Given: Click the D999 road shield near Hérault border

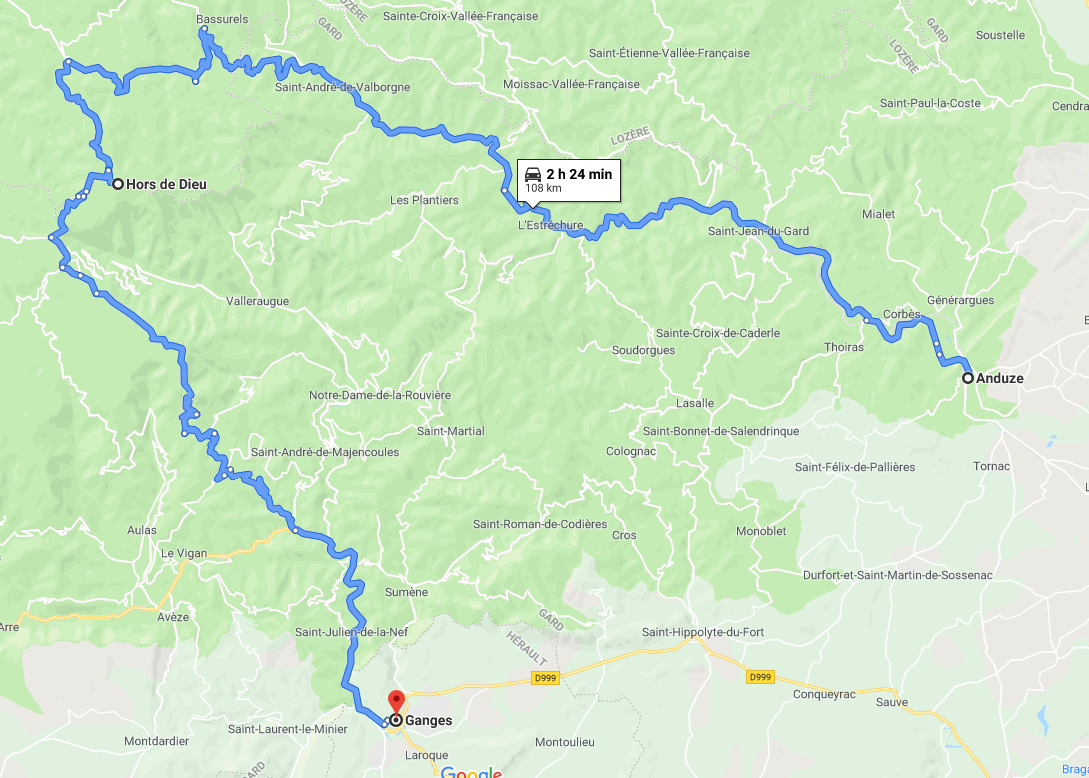Looking at the screenshot, I should [x=546, y=678].
